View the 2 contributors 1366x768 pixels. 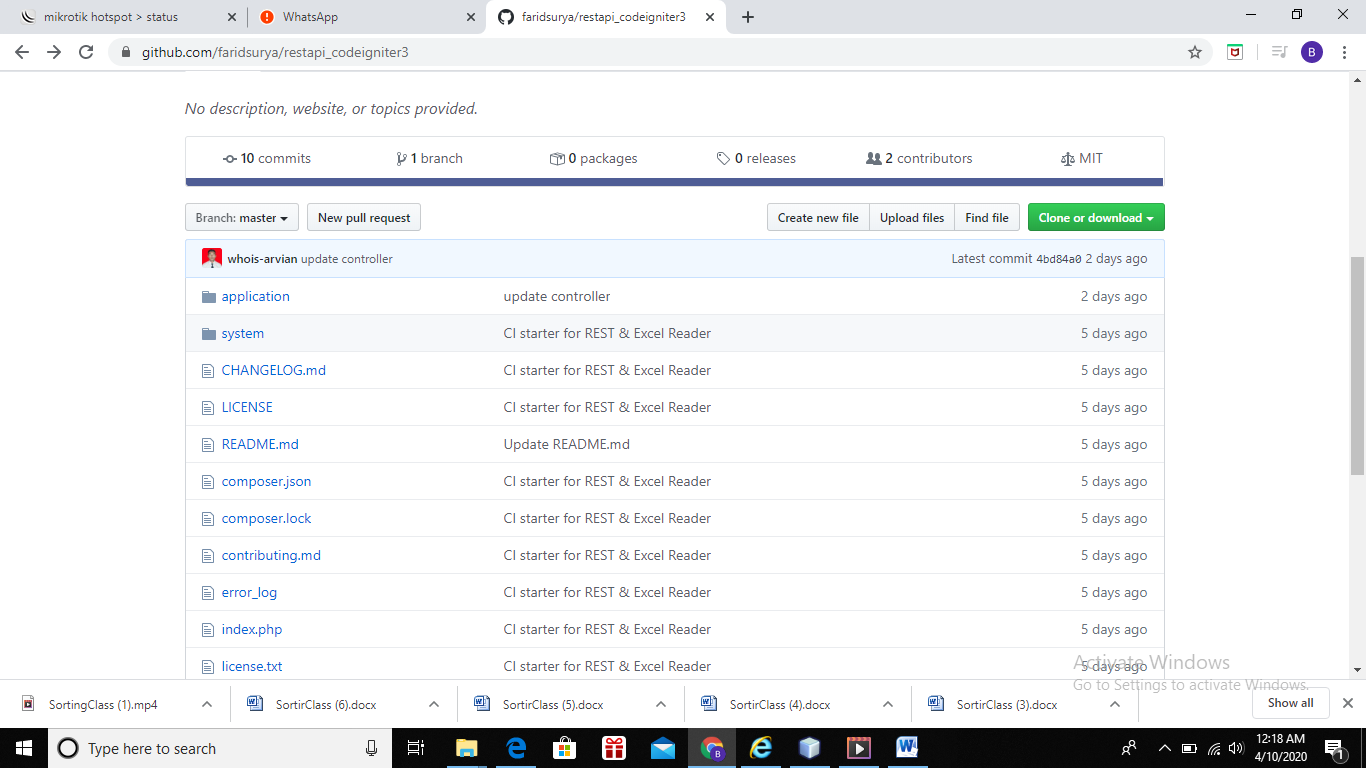pyautogui.click(x=919, y=159)
